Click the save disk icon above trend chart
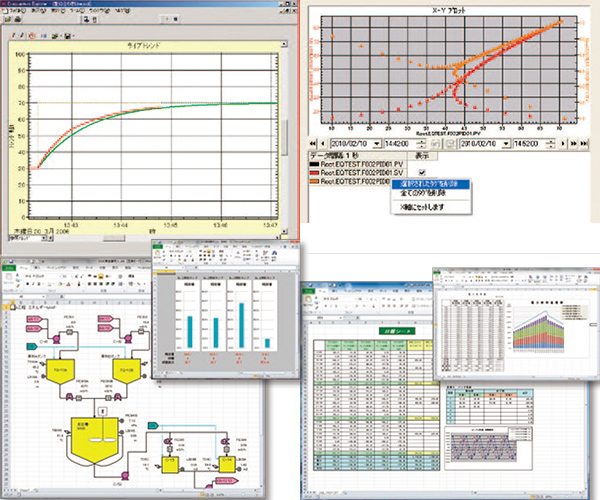The width and height of the screenshot is (600, 500). click(66, 38)
